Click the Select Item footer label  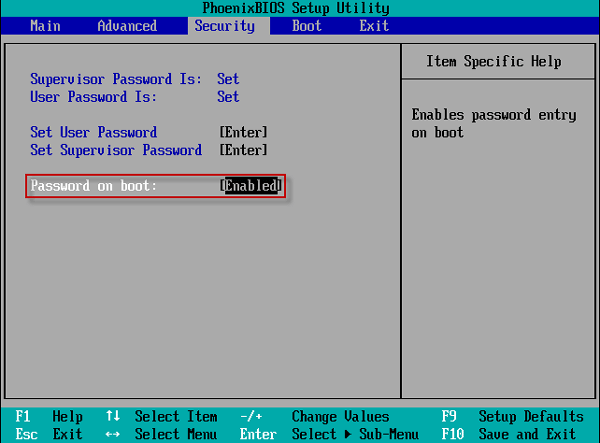tap(176, 416)
